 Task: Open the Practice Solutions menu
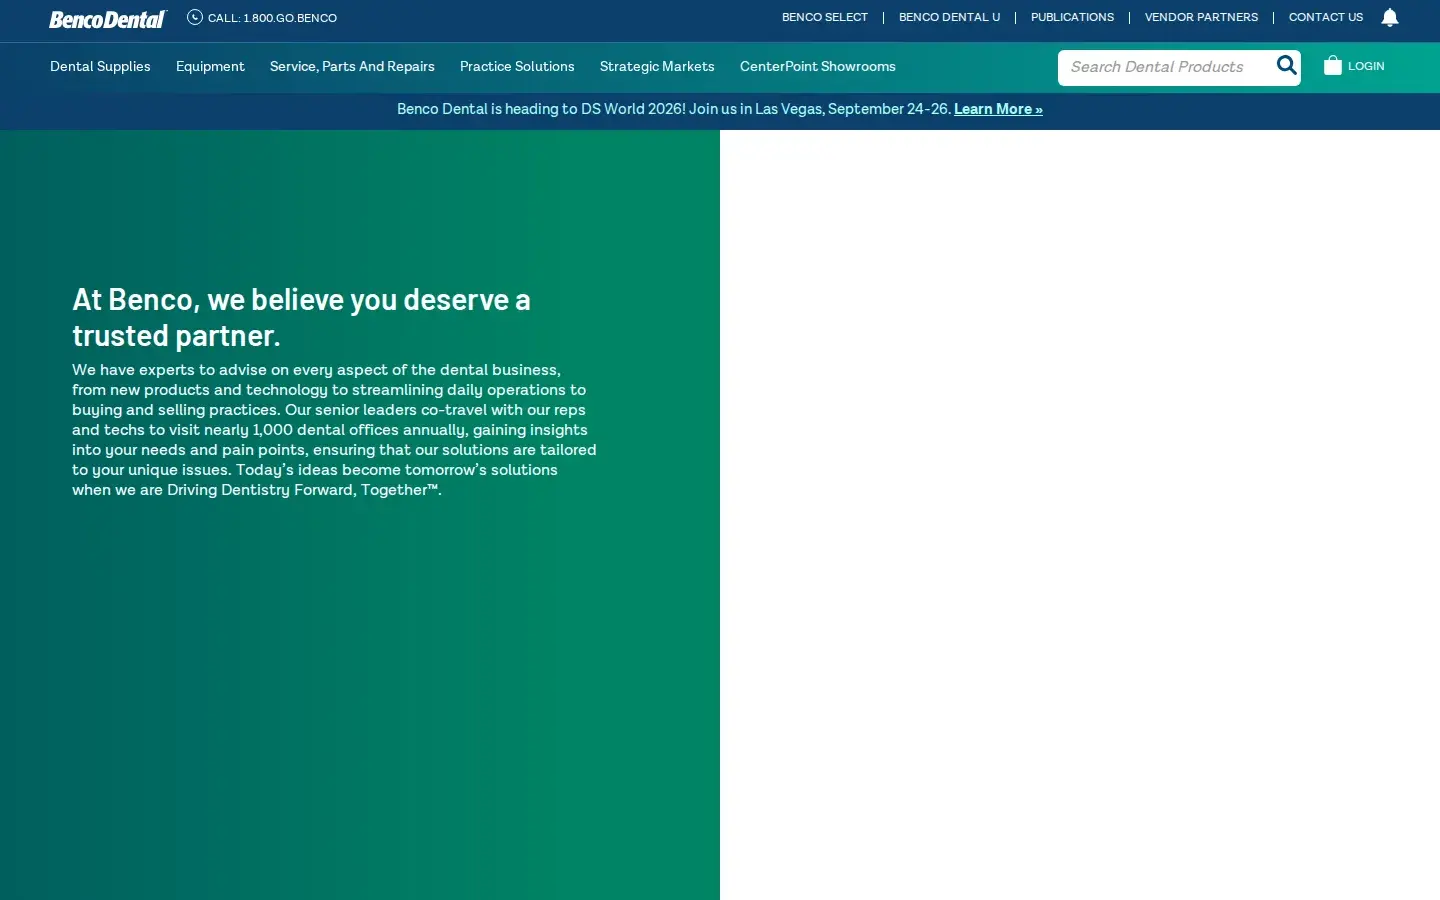(517, 66)
